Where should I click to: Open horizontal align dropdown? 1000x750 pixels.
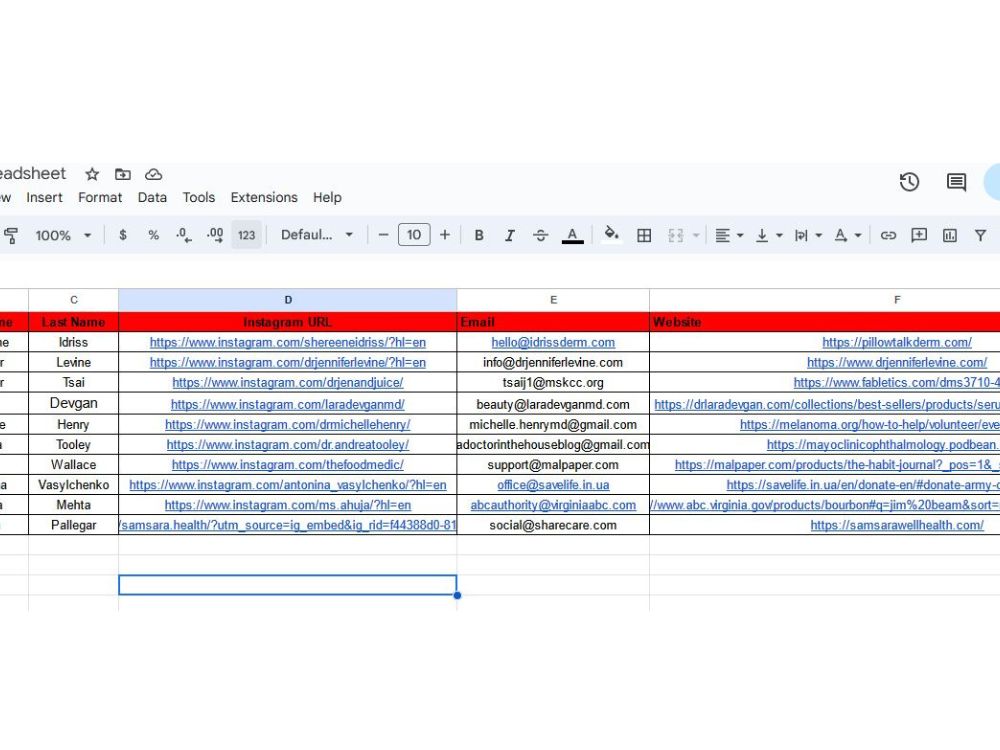pyautogui.click(x=729, y=235)
